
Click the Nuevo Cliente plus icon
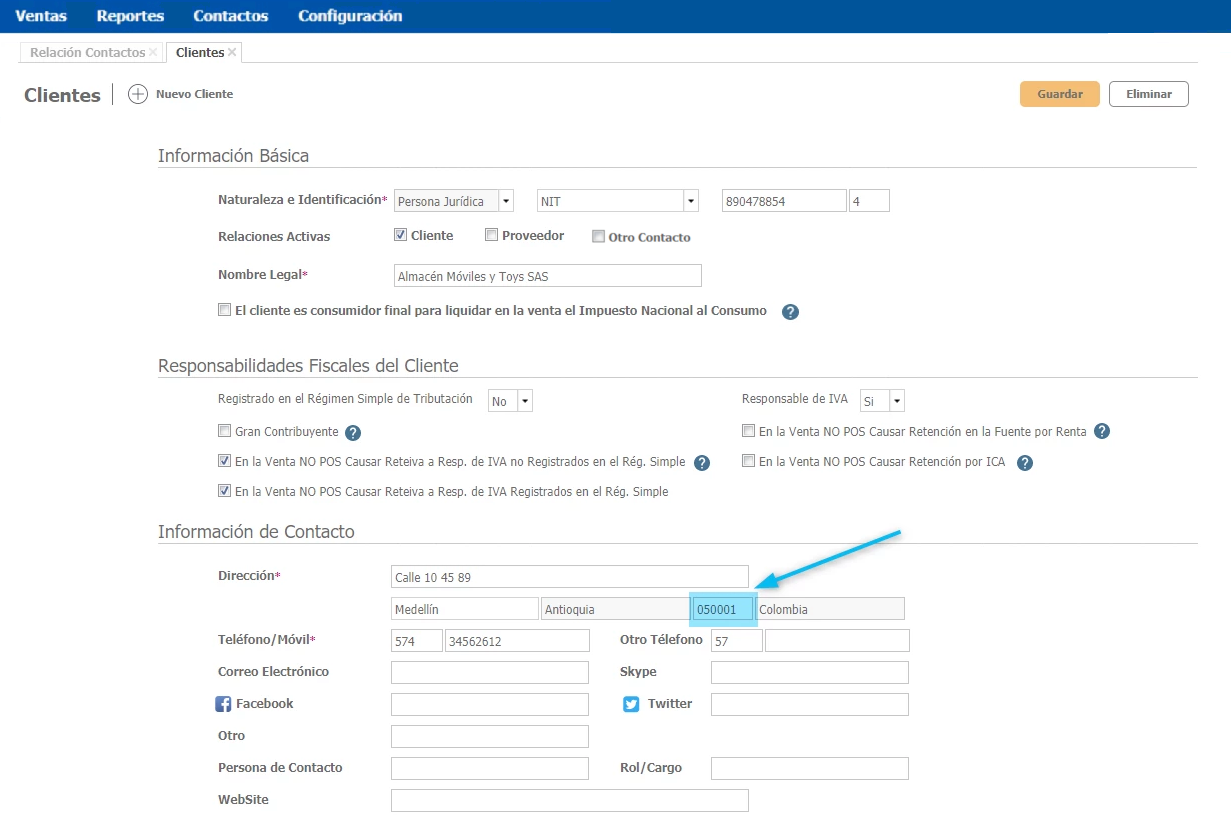(x=138, y=94)
